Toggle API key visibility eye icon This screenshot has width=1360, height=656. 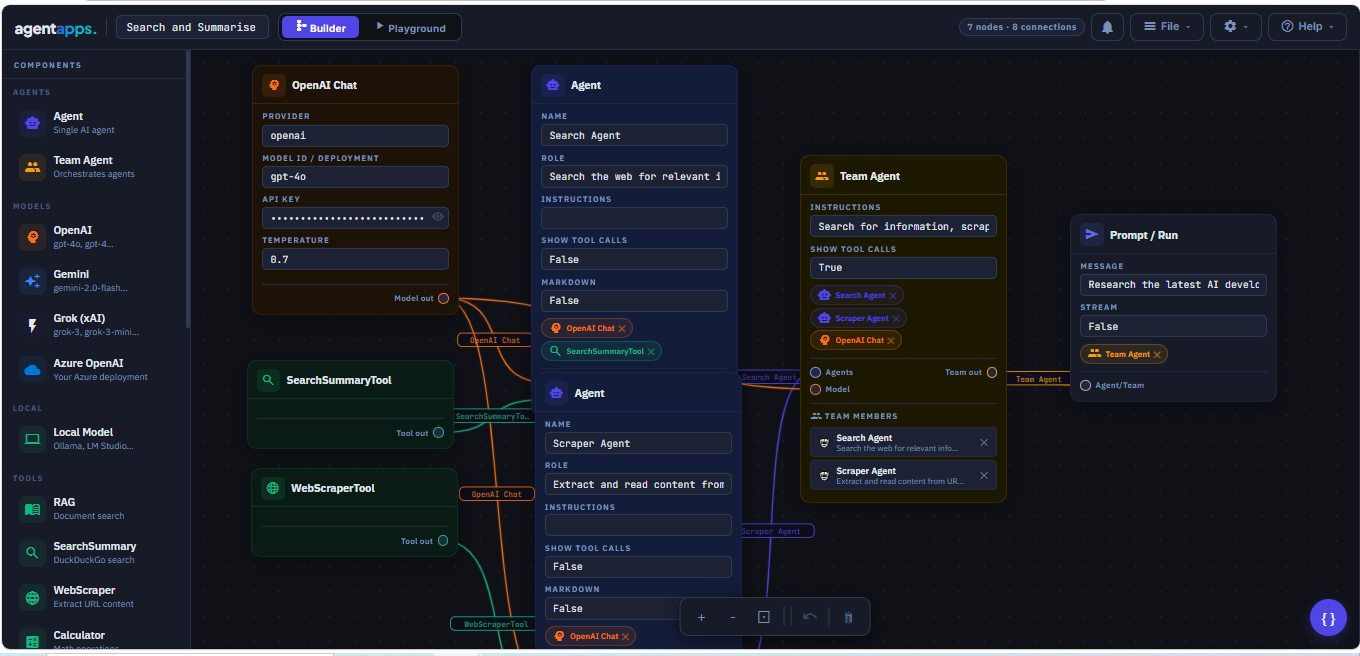[437, 217]
